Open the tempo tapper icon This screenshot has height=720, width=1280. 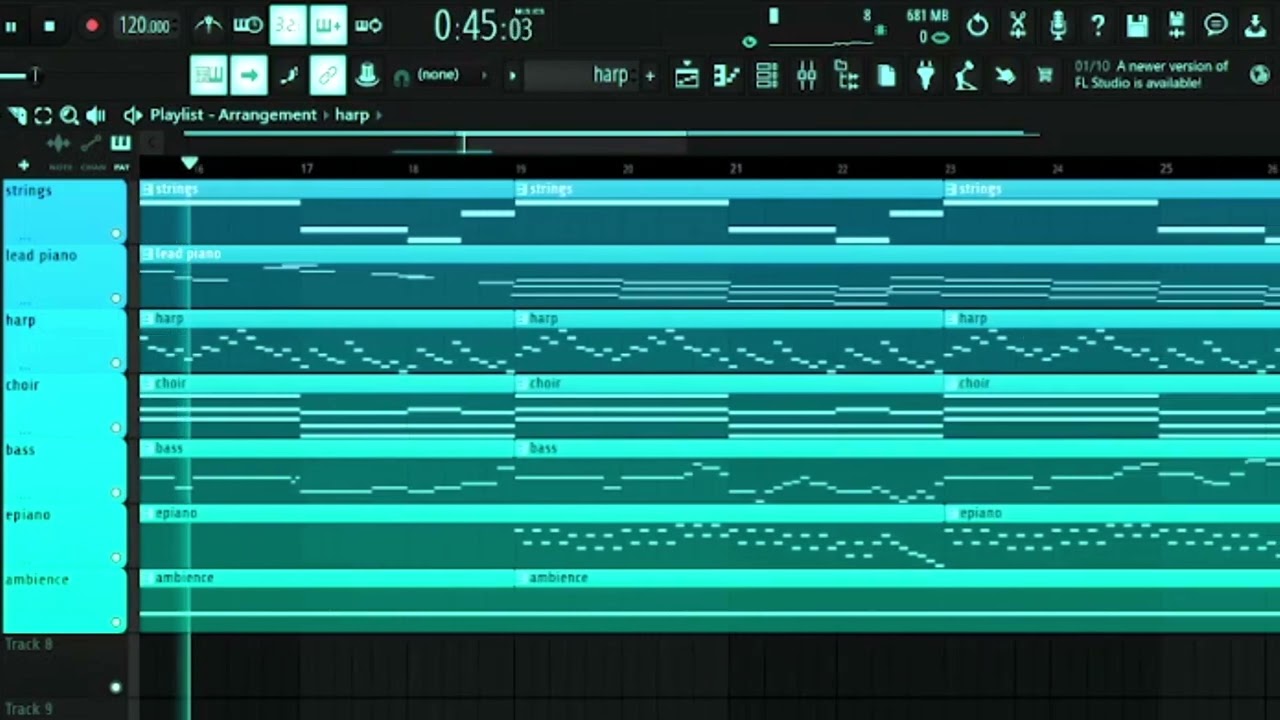pyautogui.click(x=965, y=75)
